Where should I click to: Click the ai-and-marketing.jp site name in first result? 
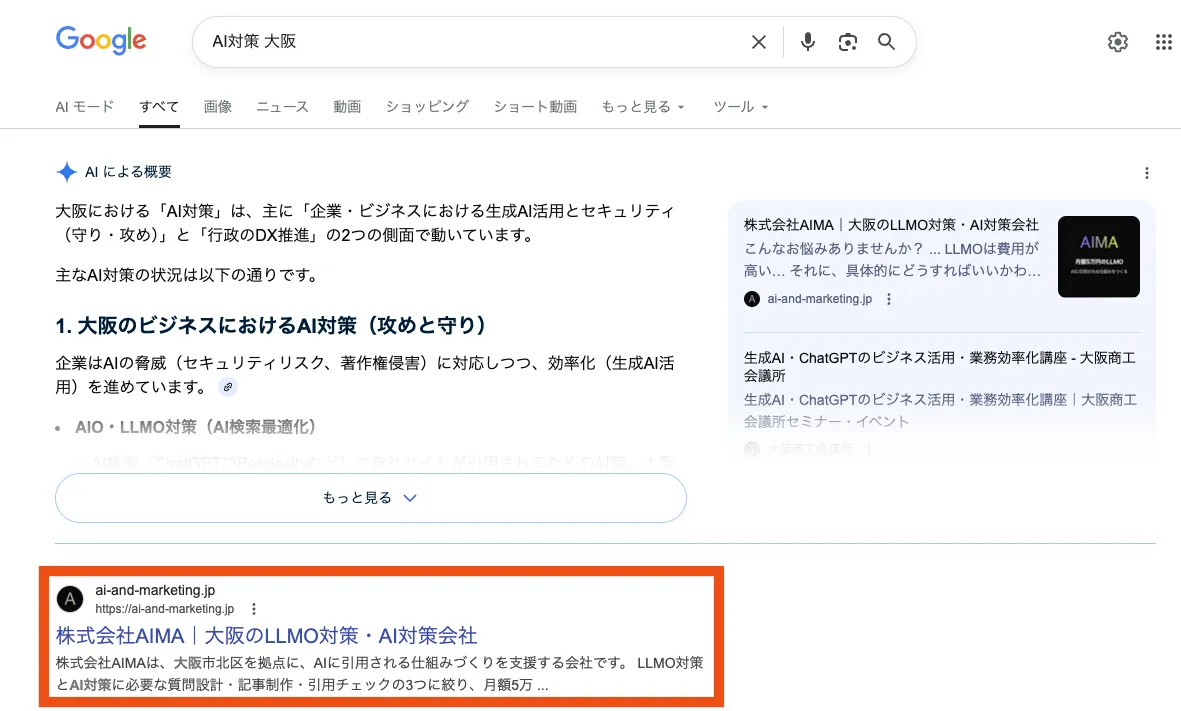(155, 590)
